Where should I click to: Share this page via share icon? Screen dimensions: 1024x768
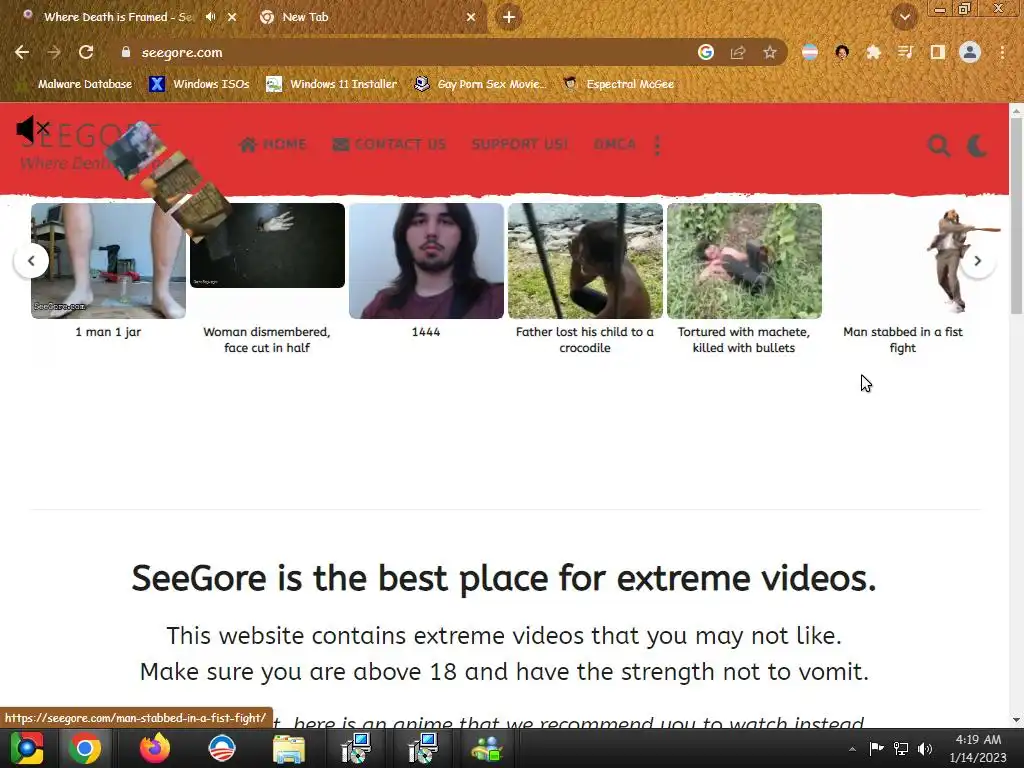(738, 52)
